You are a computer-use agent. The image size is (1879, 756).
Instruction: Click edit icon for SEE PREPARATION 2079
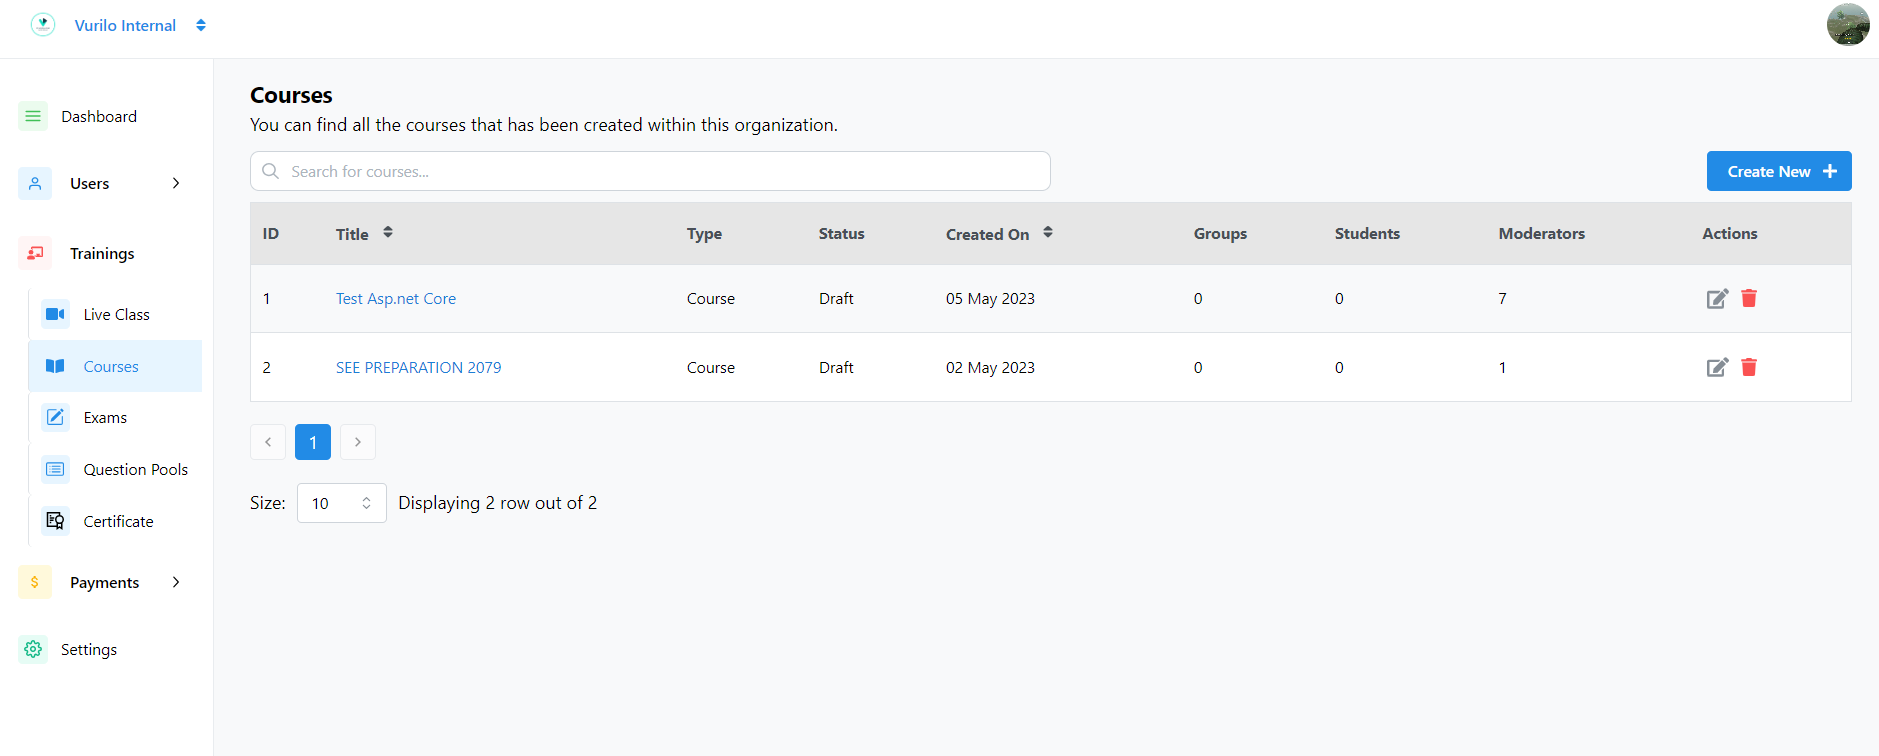pyautogui.click(x=1717, y=368)
